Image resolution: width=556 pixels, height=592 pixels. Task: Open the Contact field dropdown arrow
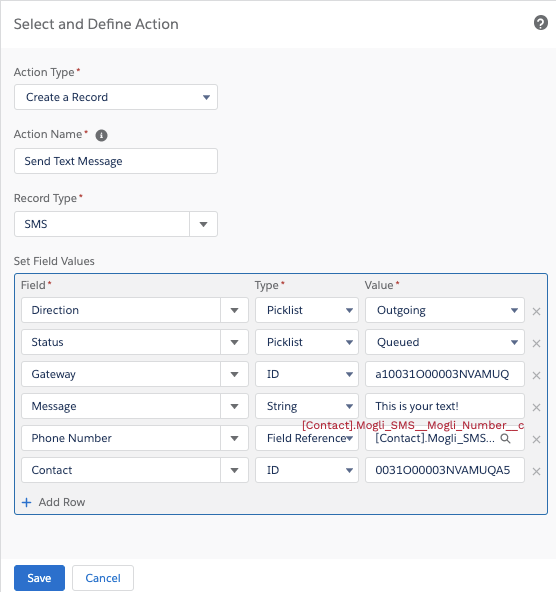234,470
